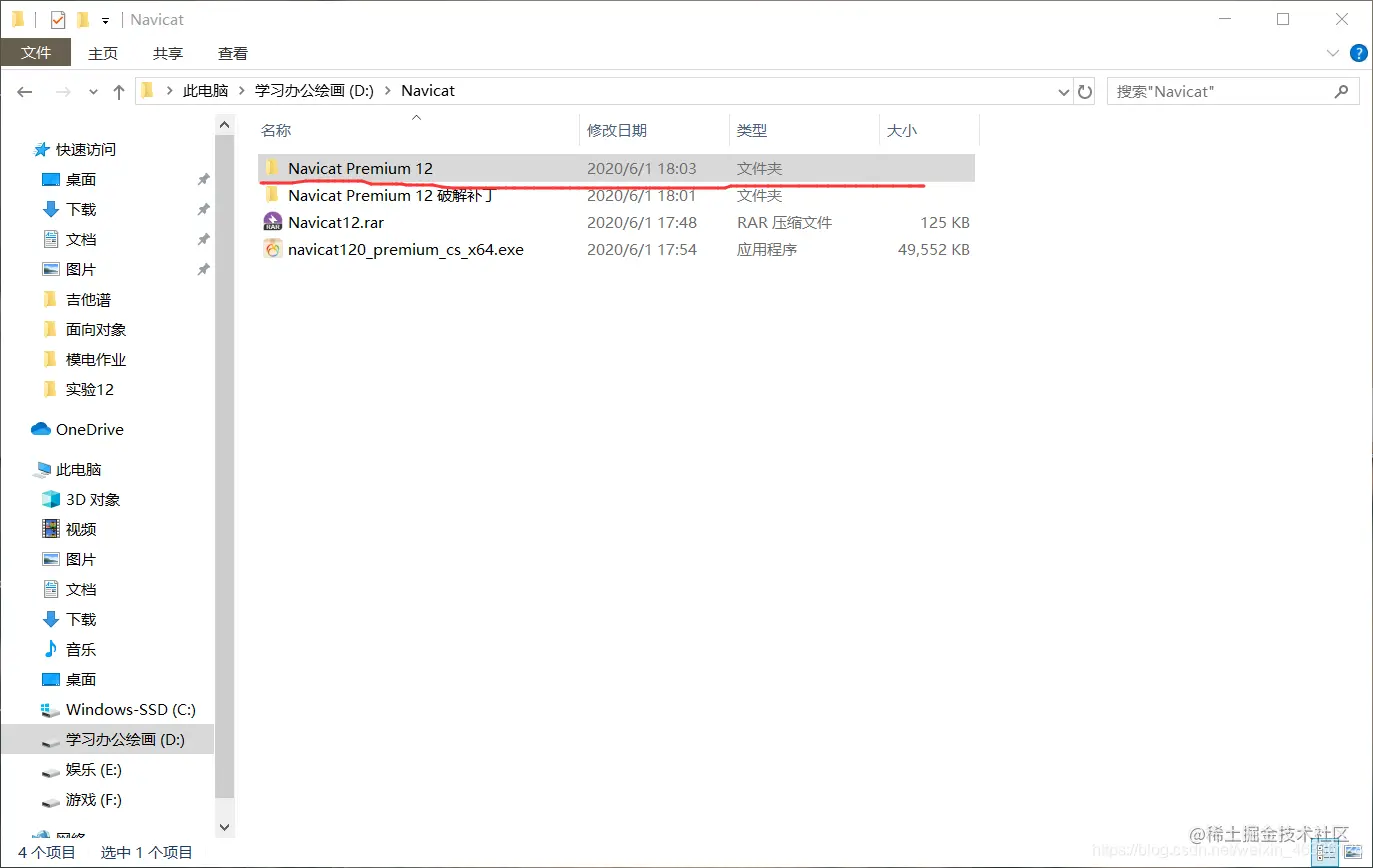Image resolution: width=1373 pixels, height=868 pixels.
Task: Click the Properties quick access icon
Action: (x=58, y=19)
